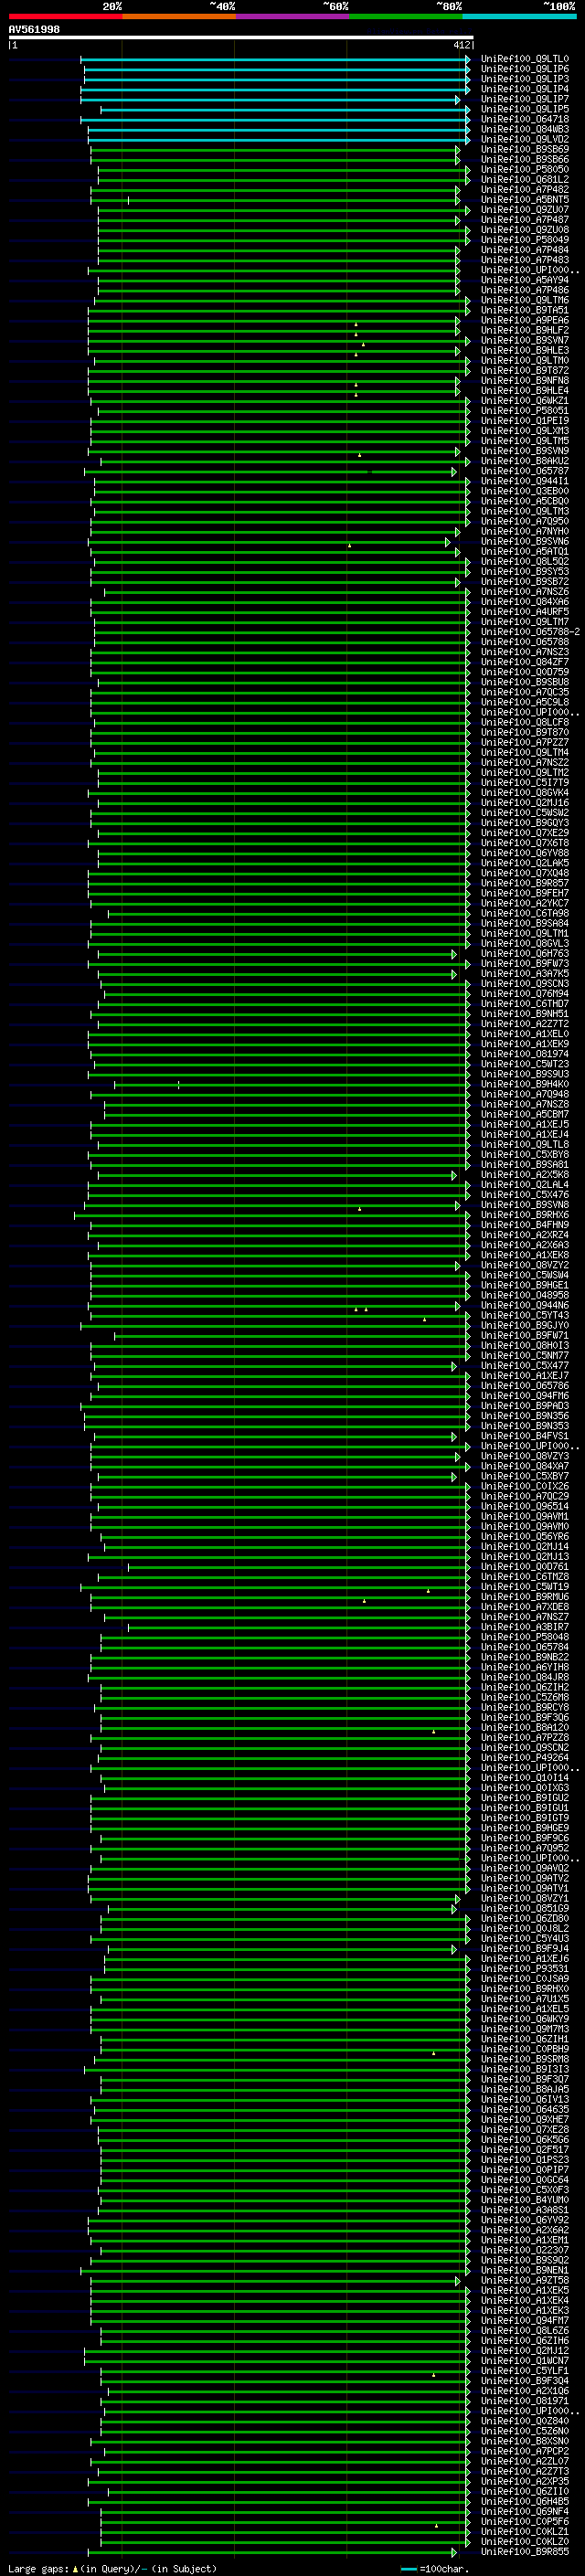The image size is (585, 2576).
Task: Open the UniRef100_Q9LTL0 hit label
Action: click(524, 59)
